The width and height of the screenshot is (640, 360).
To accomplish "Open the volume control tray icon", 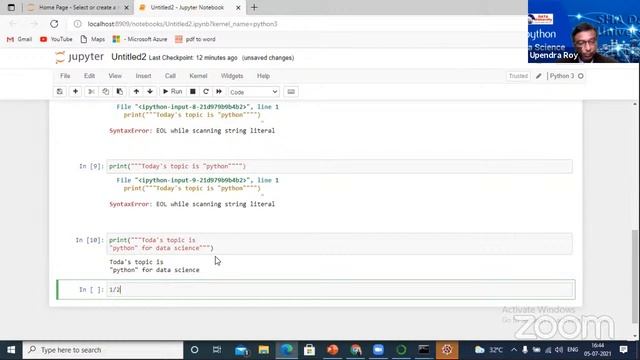I will coord(559,350).
